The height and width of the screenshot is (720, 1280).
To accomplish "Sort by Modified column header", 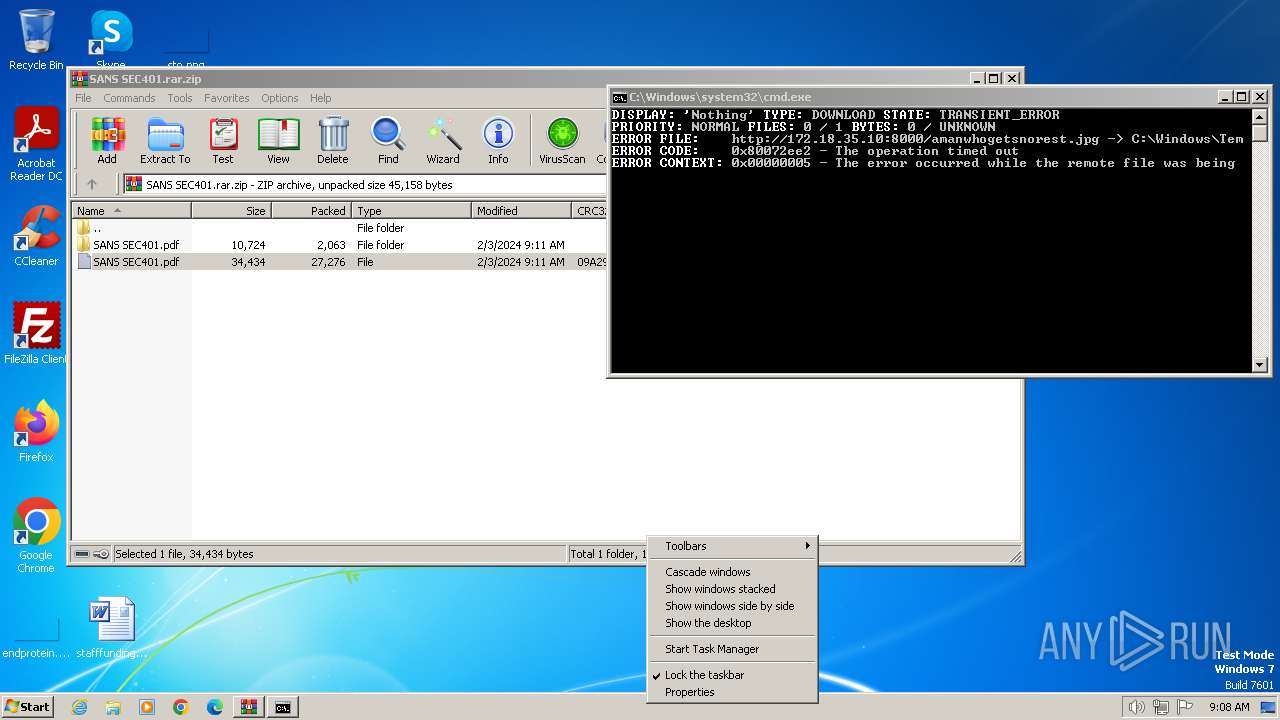I will [521, 211].
